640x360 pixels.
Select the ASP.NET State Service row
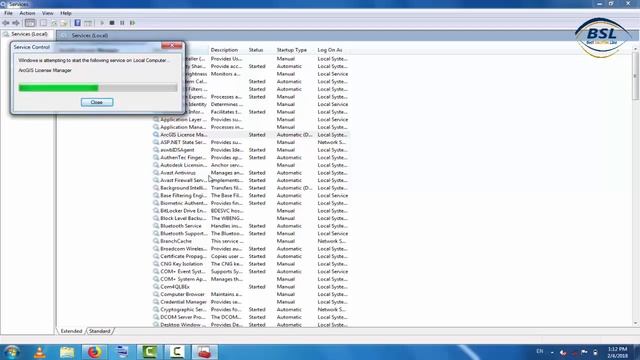point(251,142)
